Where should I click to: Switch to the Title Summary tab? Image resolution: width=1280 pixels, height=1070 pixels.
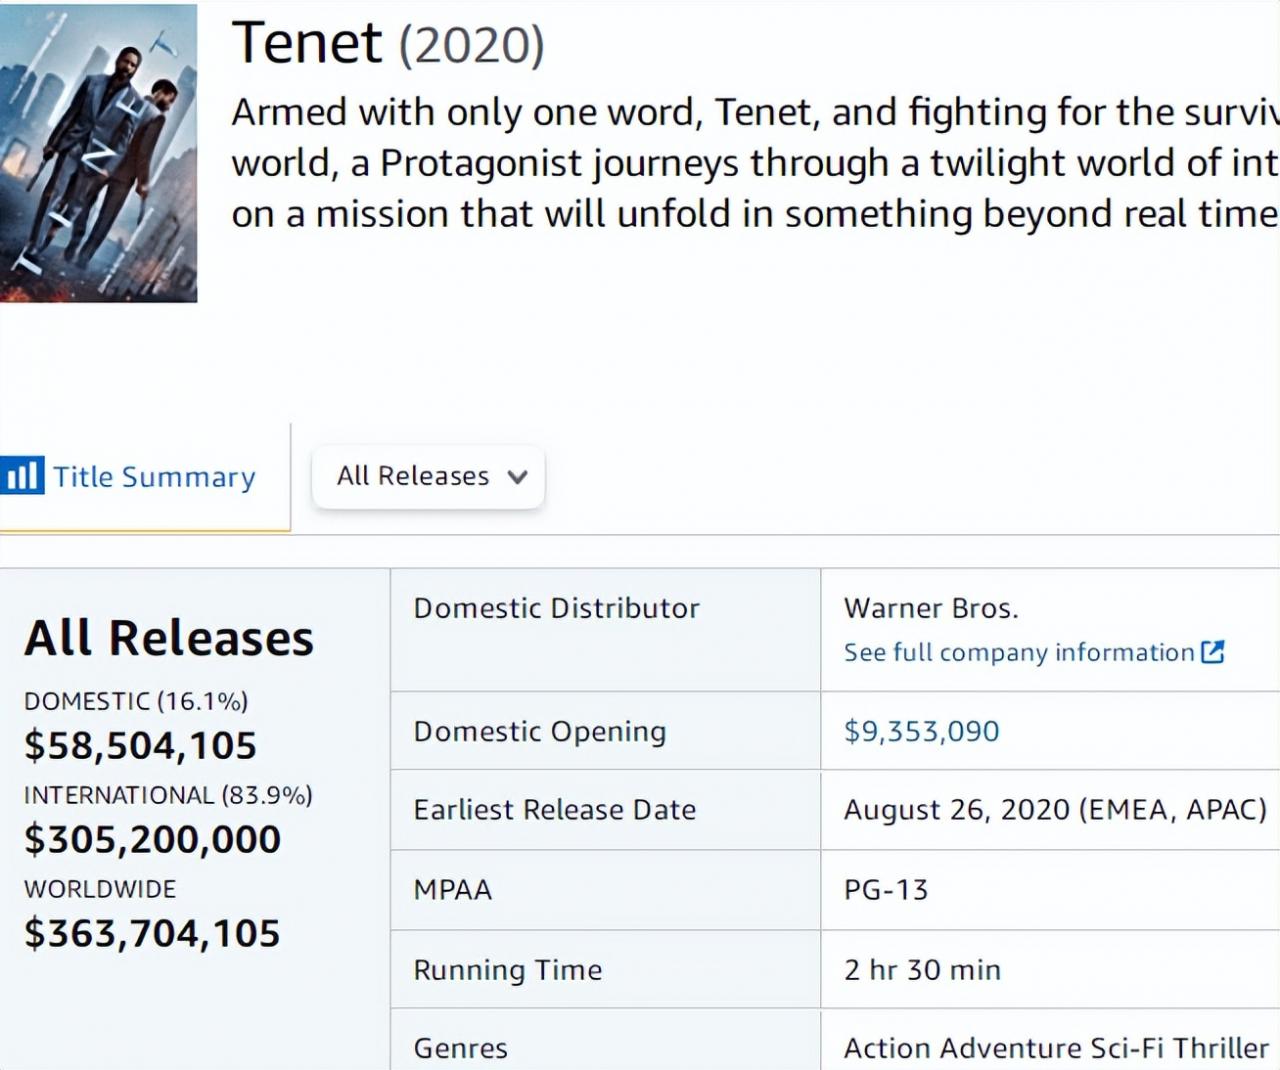(154, 477)
